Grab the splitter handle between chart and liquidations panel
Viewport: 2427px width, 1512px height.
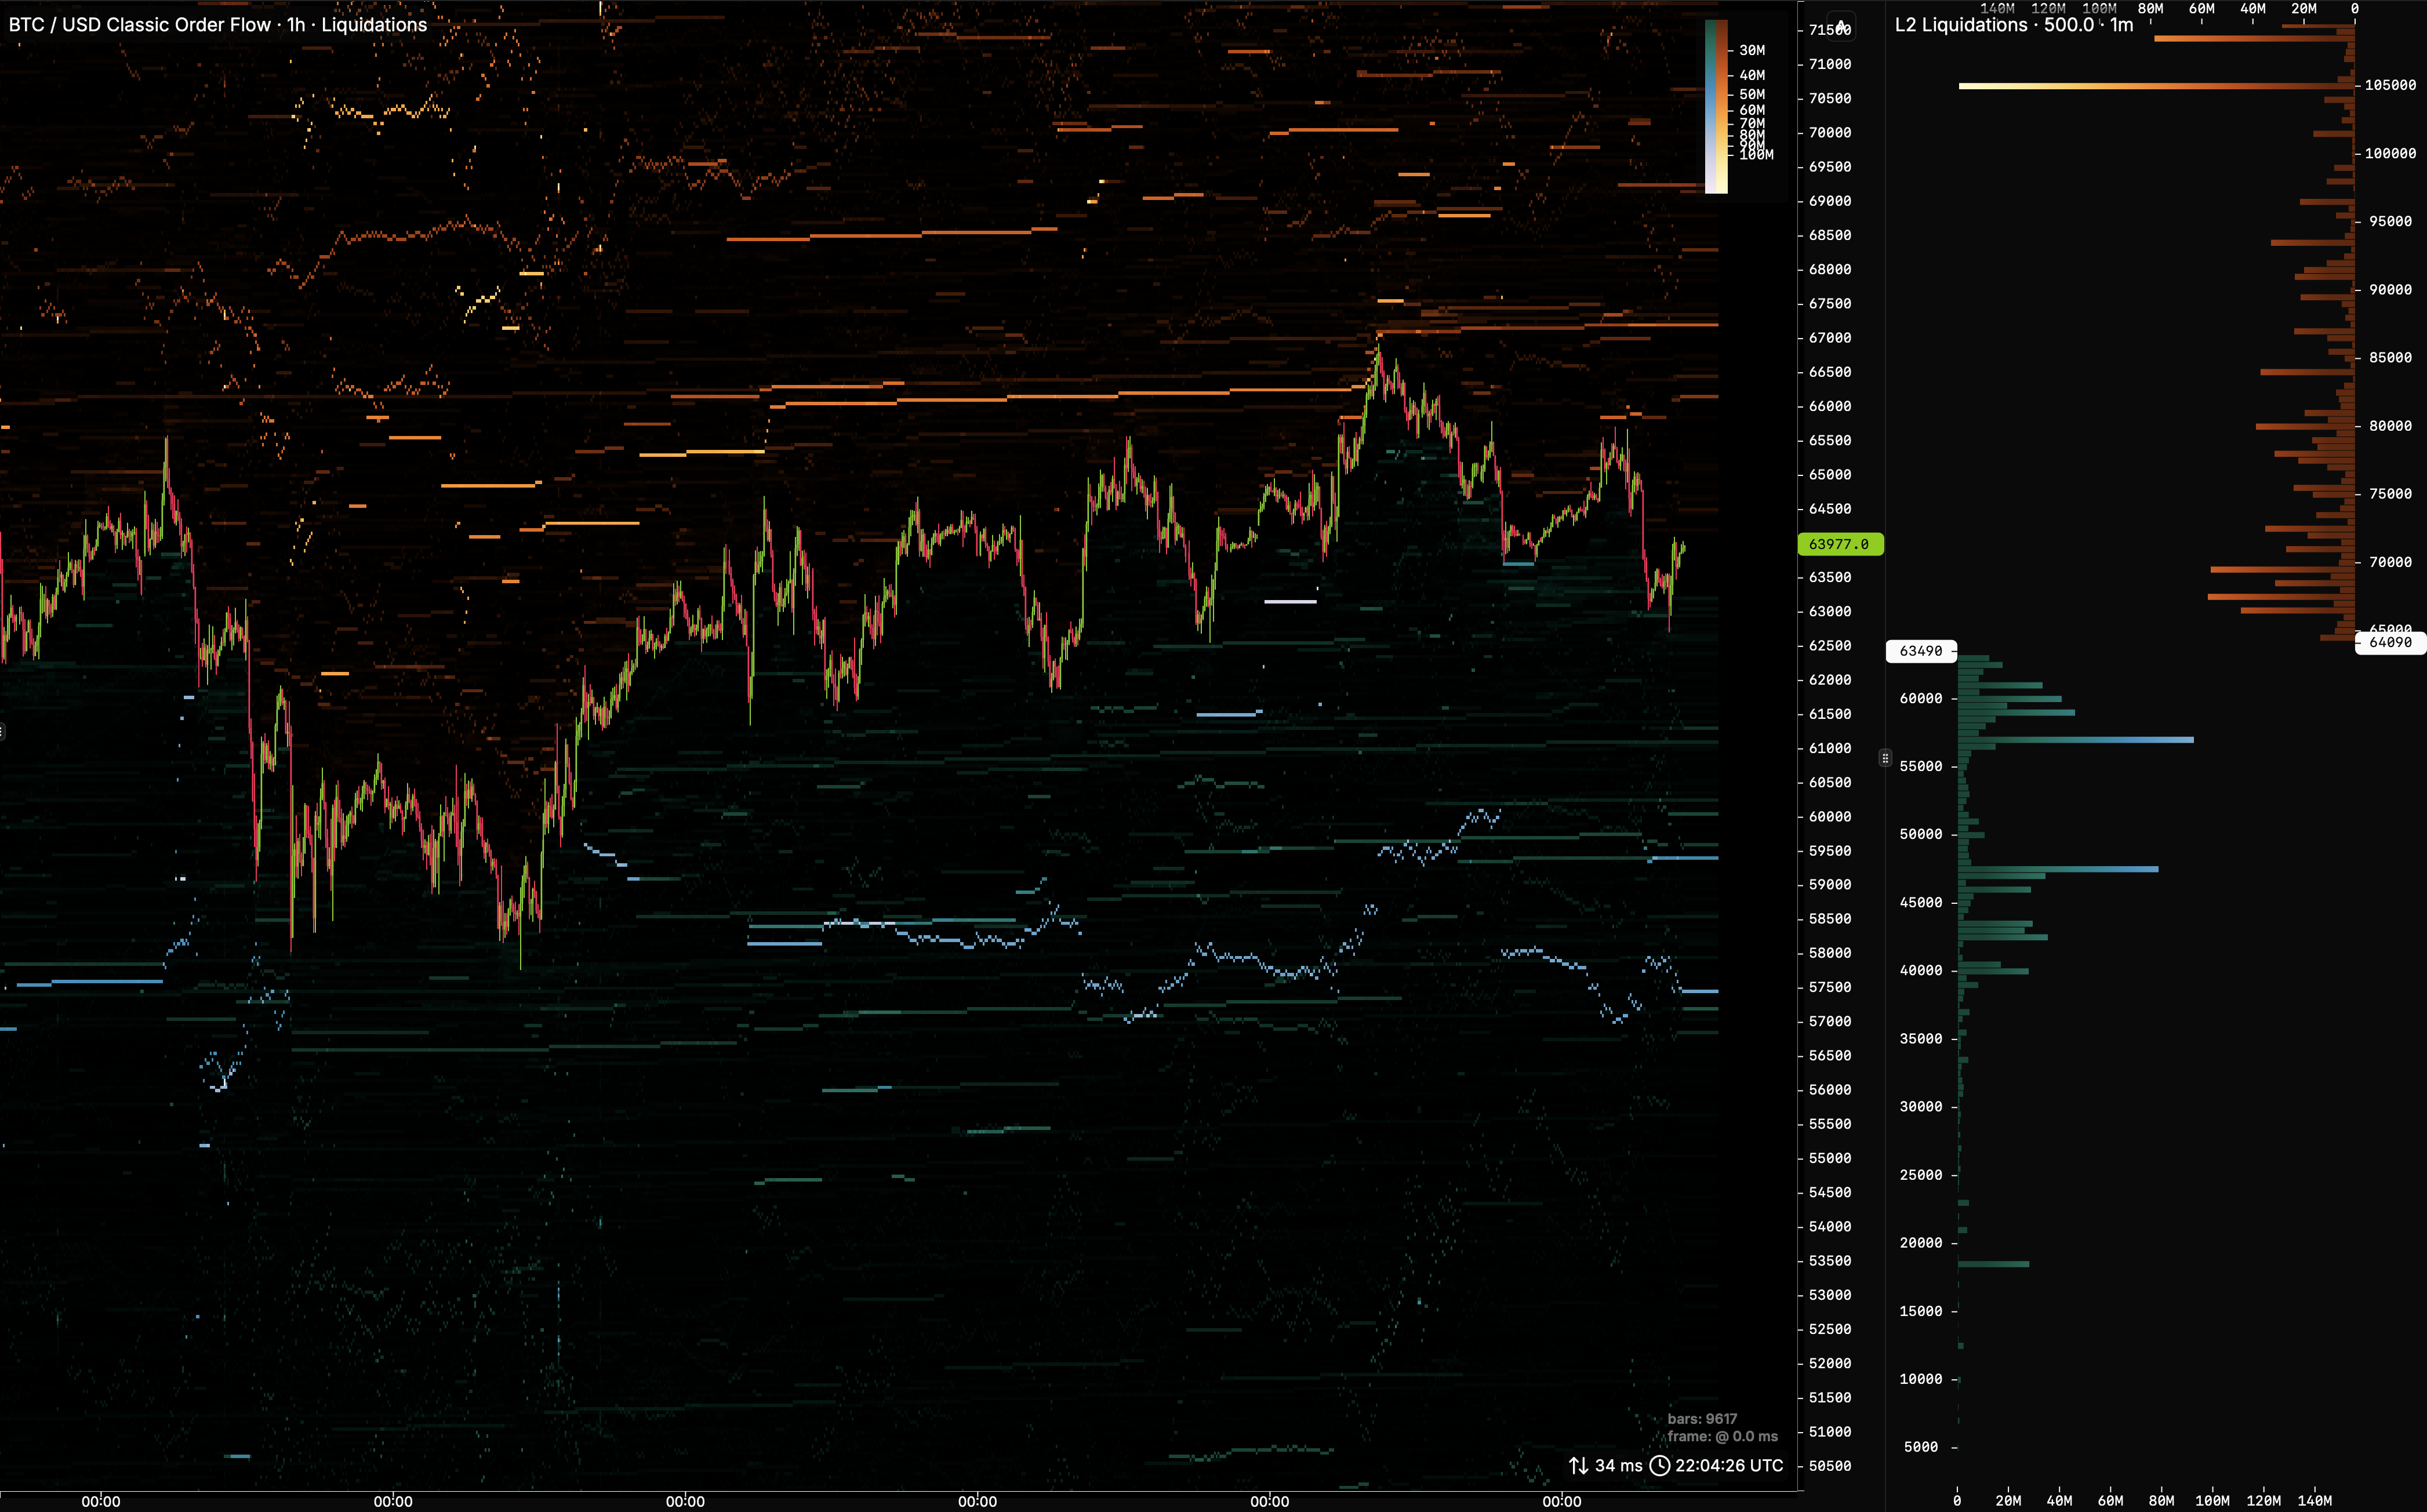1885,758
